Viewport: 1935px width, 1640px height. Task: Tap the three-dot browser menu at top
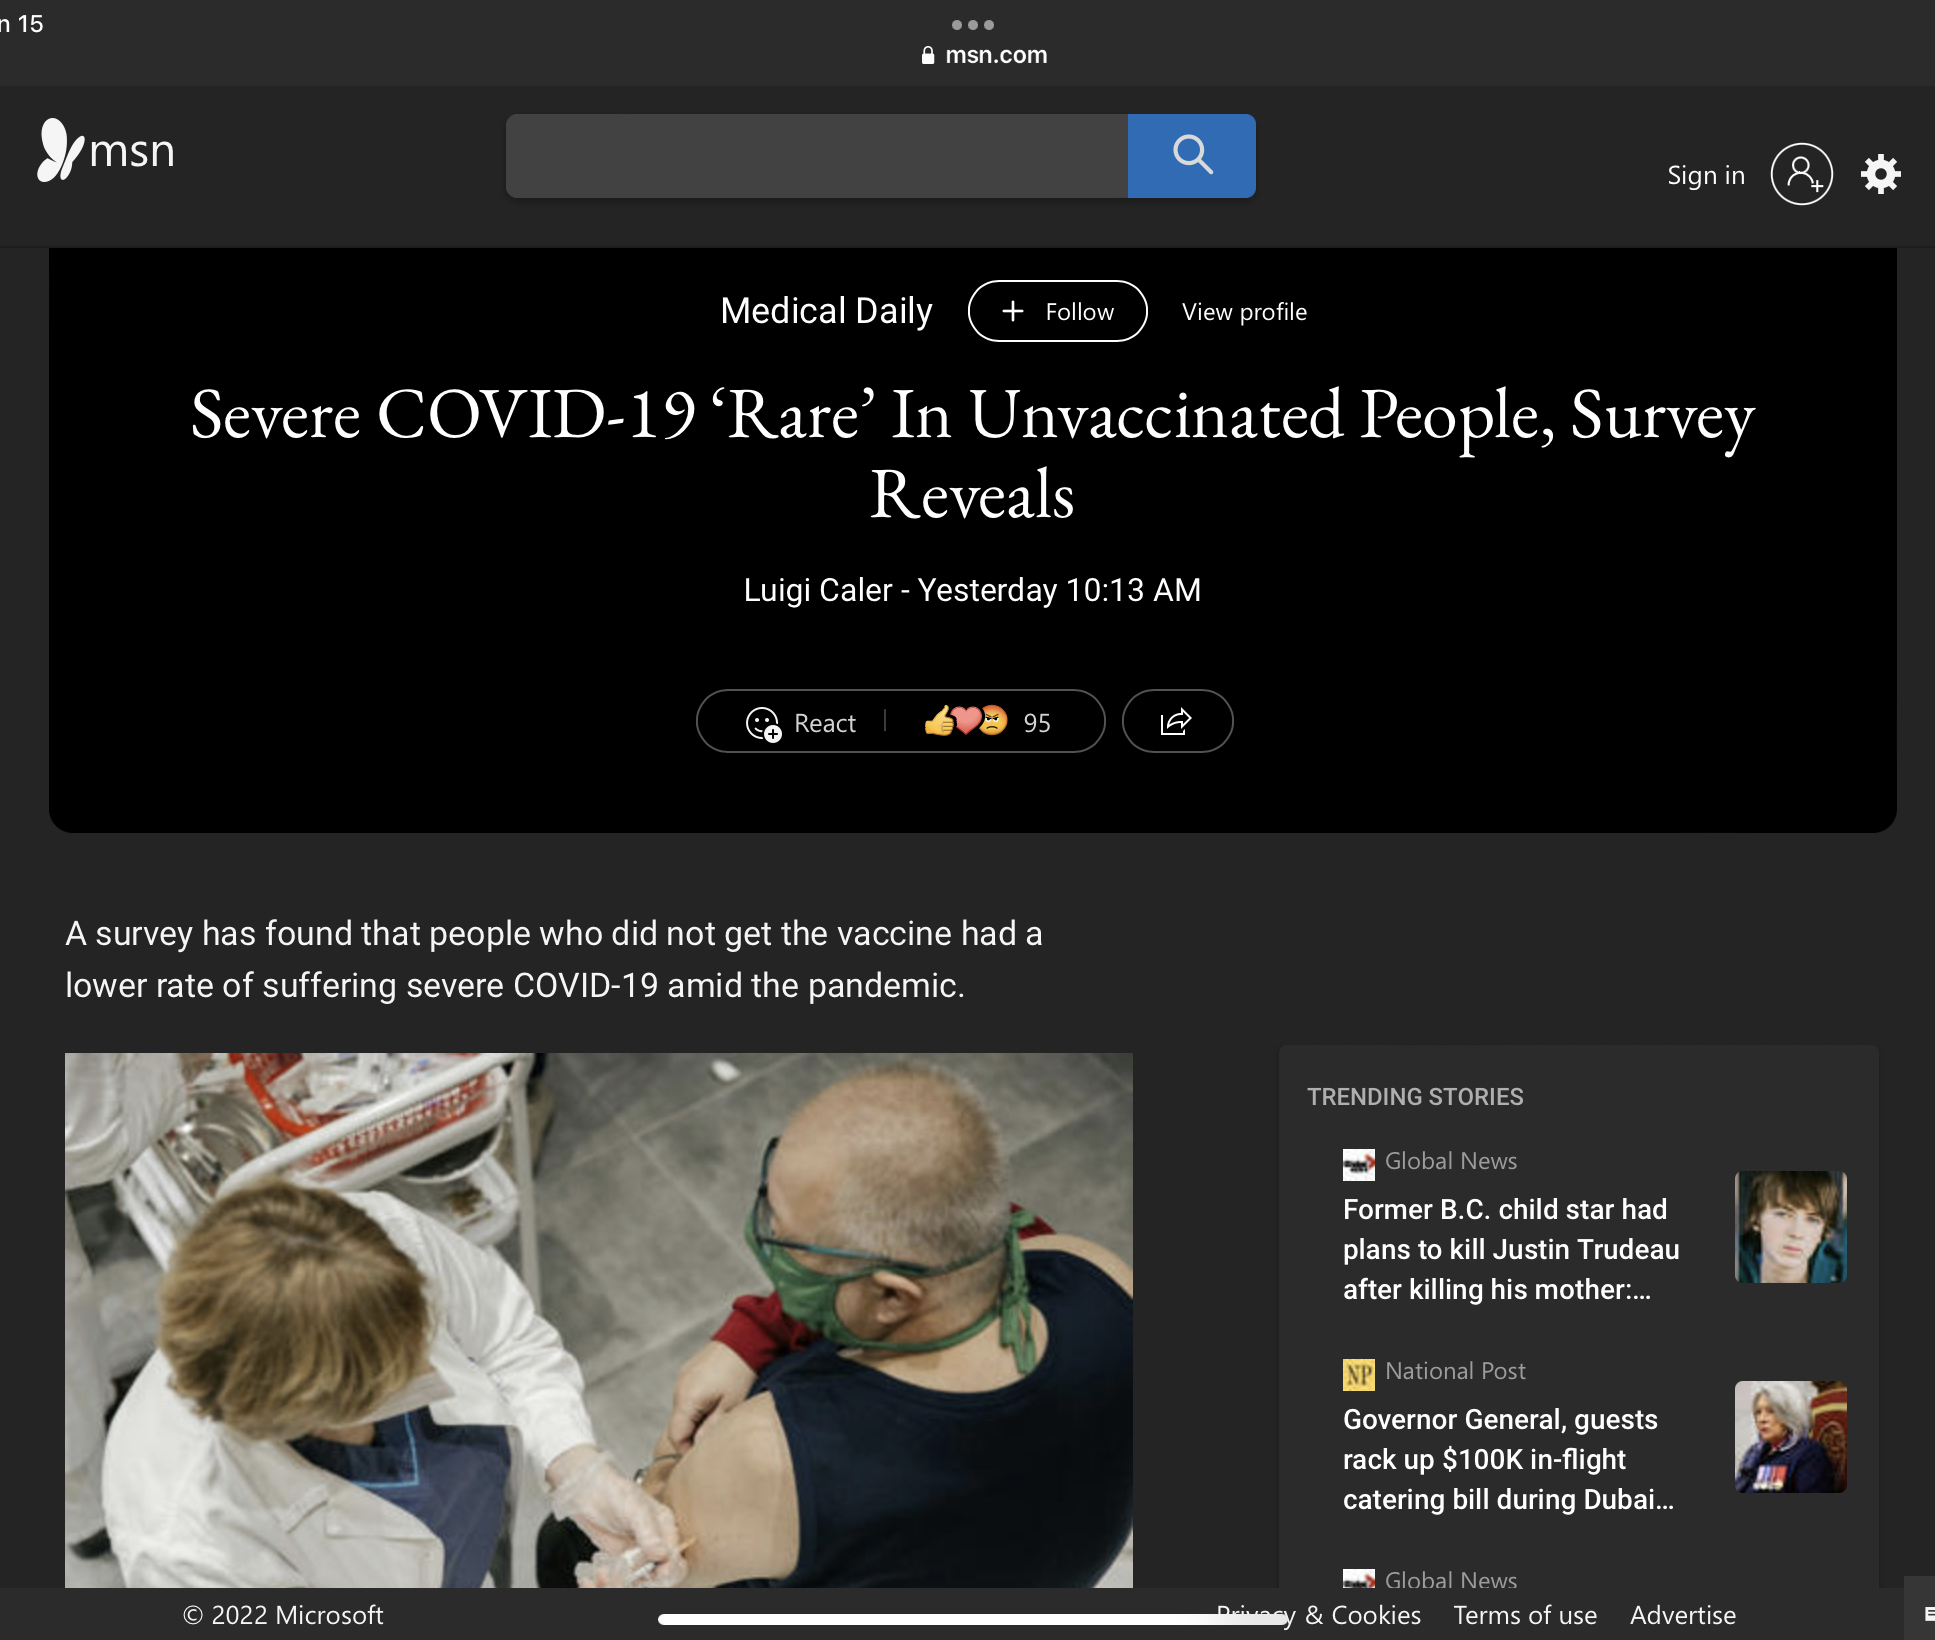[972, 24]
